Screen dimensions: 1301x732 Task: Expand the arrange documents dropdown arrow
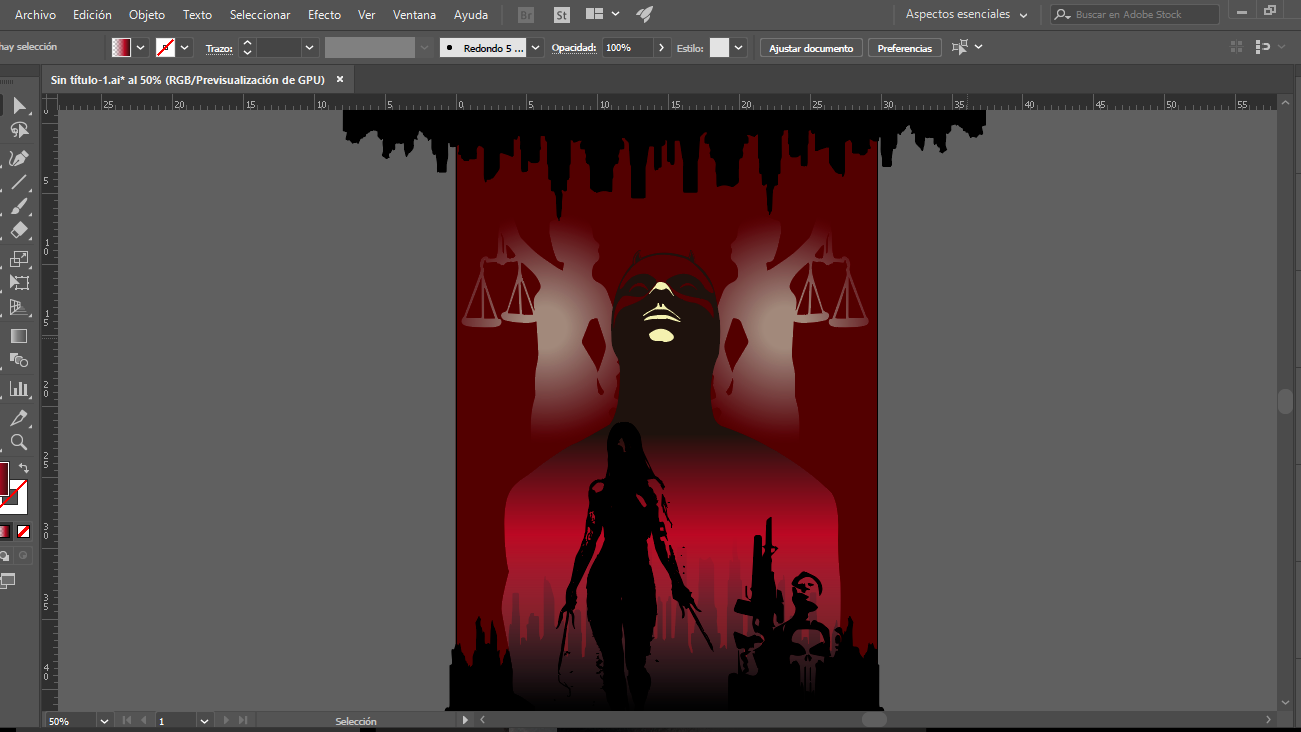pyautogui.click(x=615, y=14)
